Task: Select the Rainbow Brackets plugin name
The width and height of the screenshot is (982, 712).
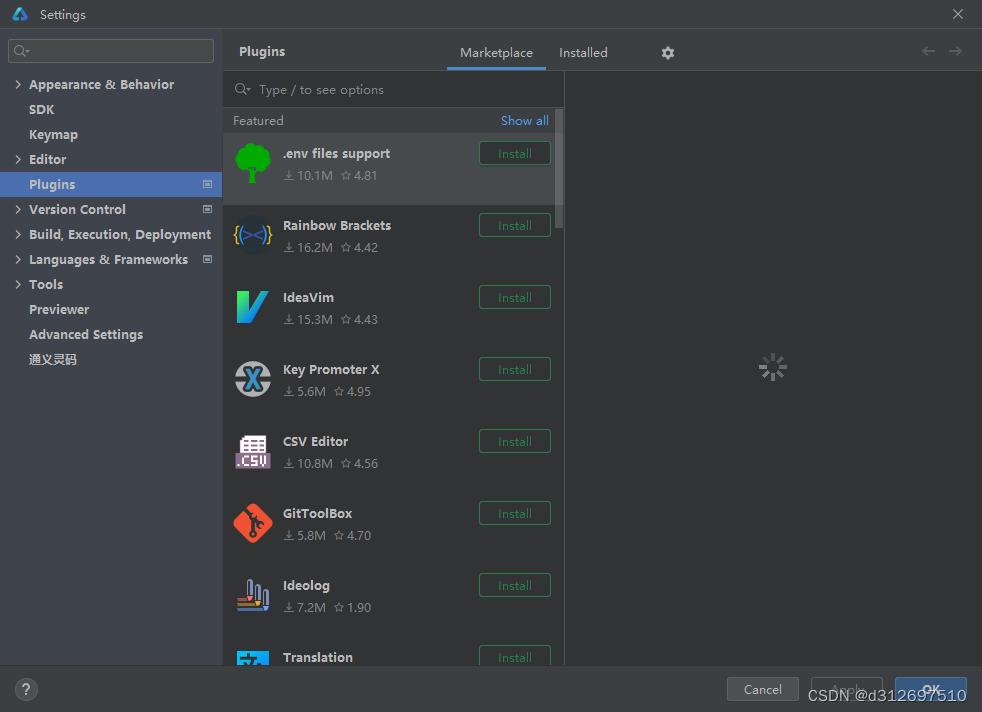Action: click(x=337, y=225)
